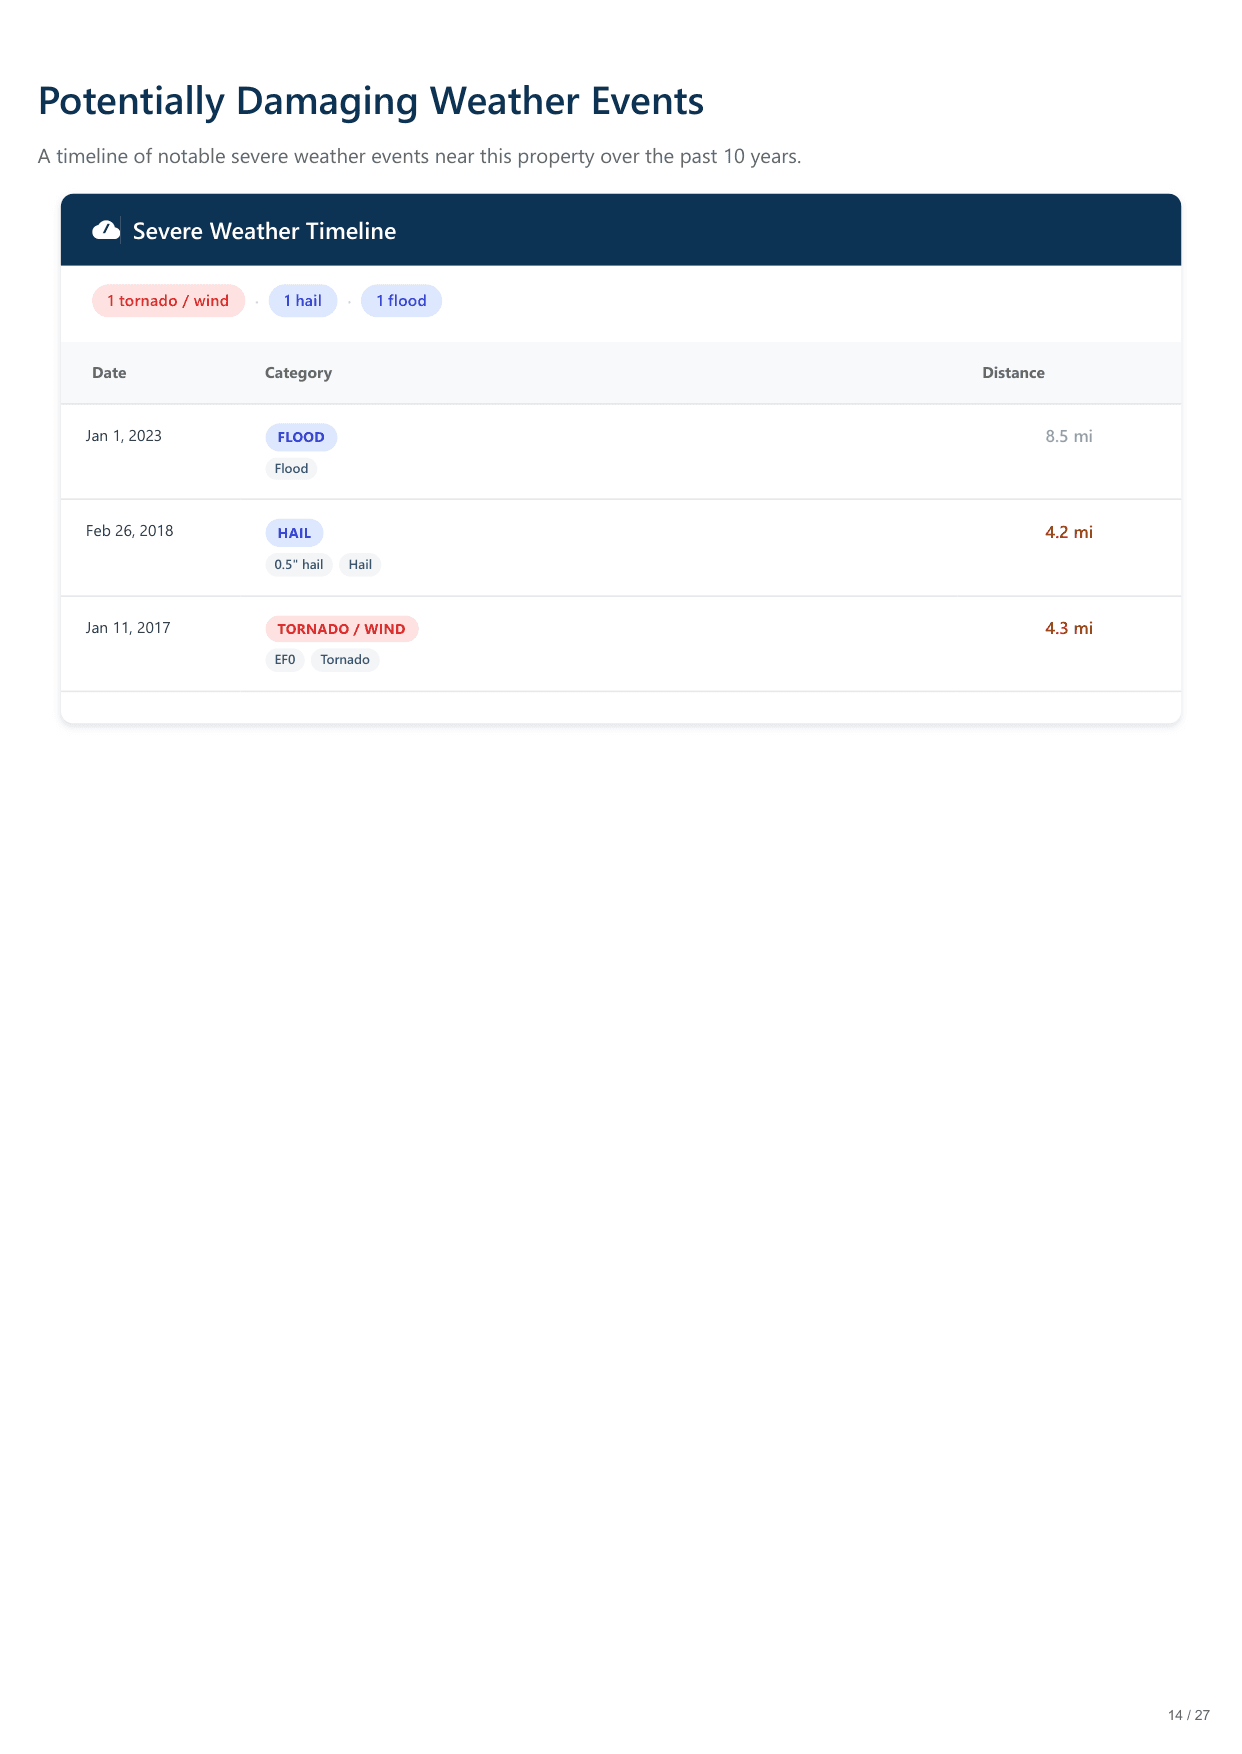Click the gray Flood tag below FLOOD badge
This screenshot has width=1242, height=1754.
[291, 469]
